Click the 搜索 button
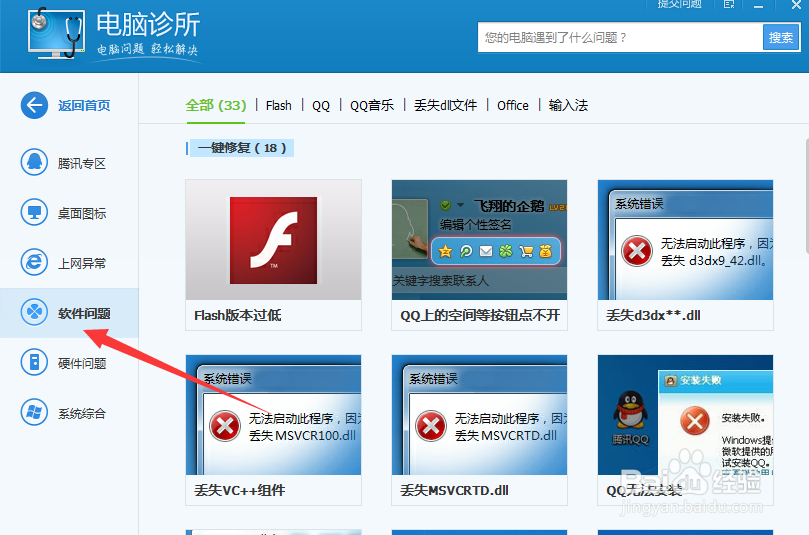The height and width of the screenshot is (535, 809). click(781, 38)
